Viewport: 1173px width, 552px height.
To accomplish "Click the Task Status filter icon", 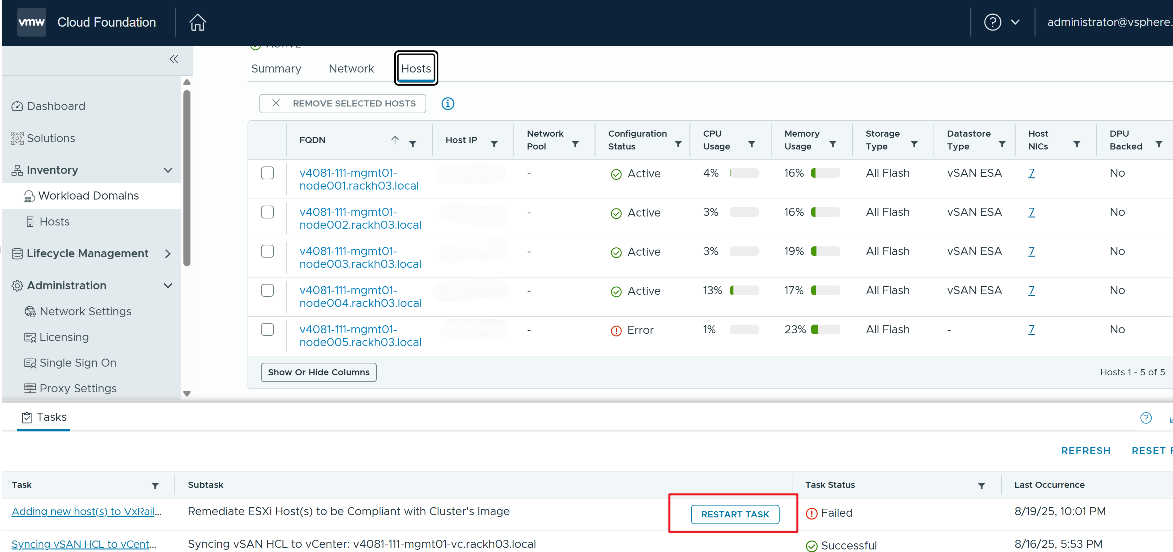I will (981, 485).
